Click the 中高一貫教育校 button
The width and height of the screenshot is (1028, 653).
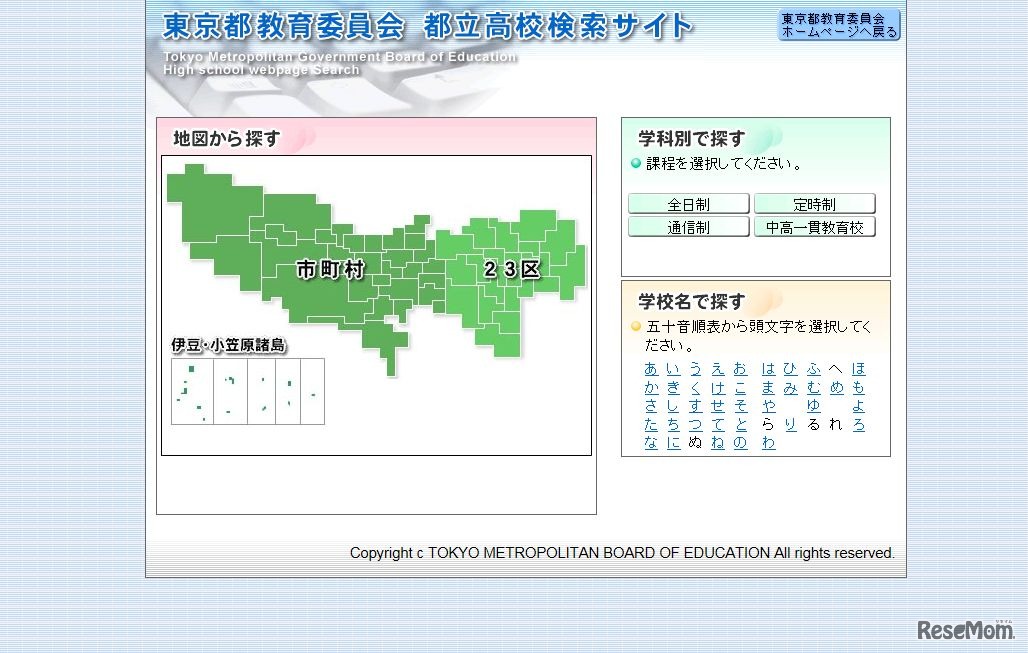click(813, 226)
